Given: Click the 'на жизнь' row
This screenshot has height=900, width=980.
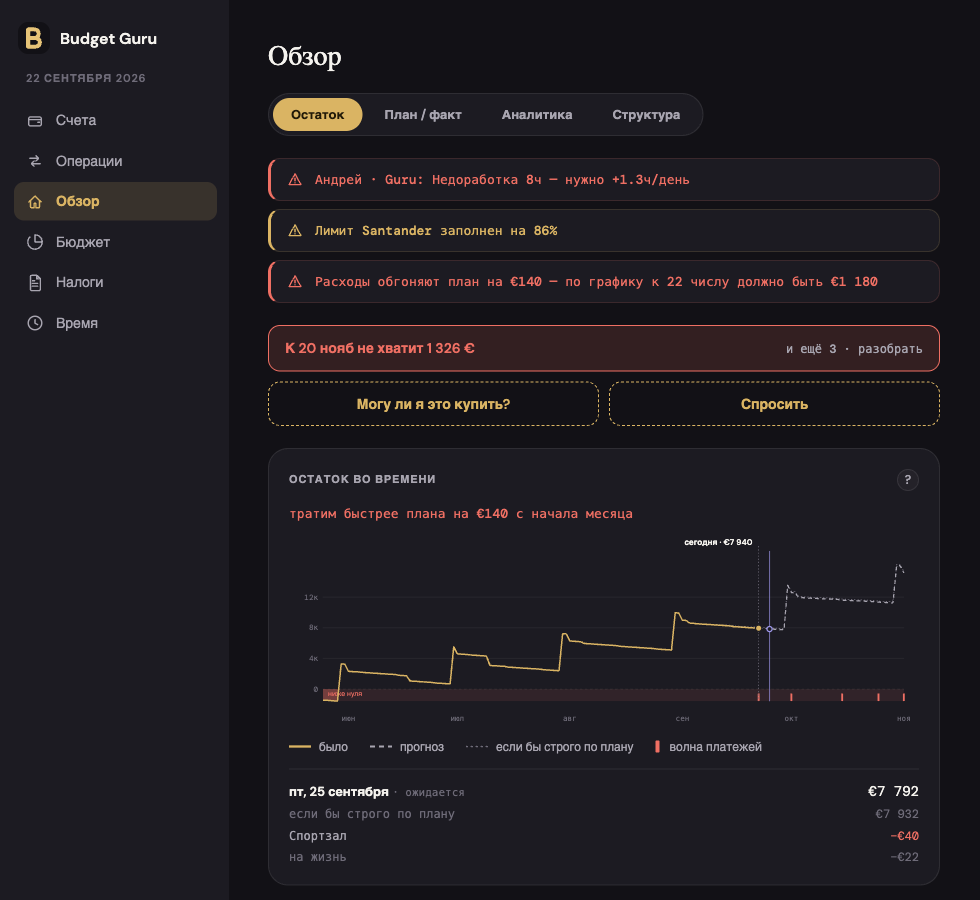Looking at the screenshot, I should (604, 857).
